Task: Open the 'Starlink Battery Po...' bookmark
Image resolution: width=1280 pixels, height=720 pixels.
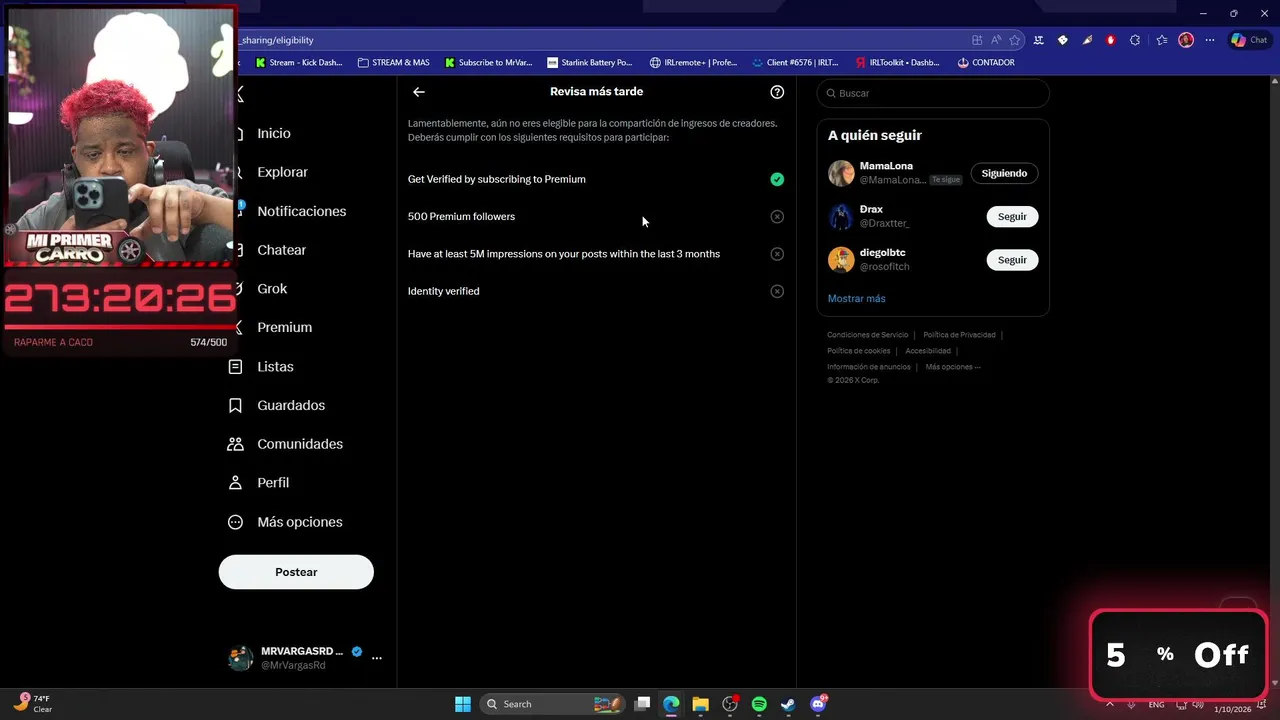Action: tap(590, 62)
